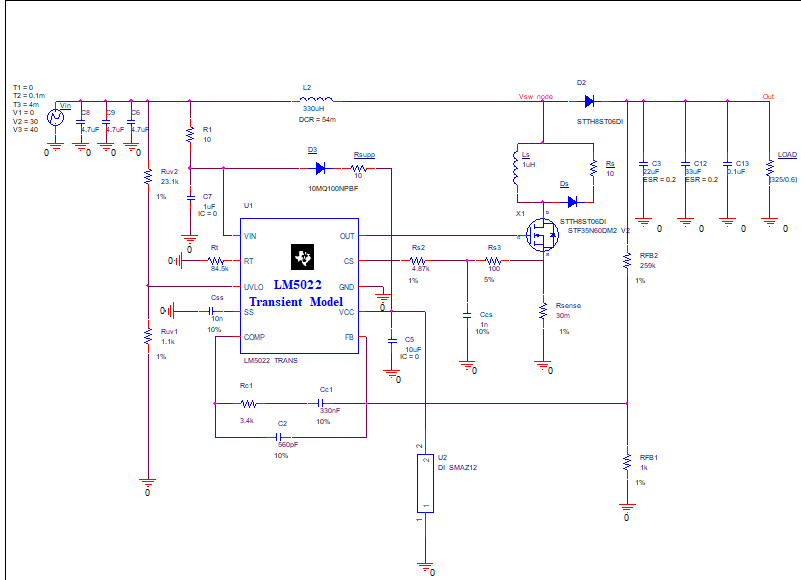The image size is (801, 580).
Task: Click the LM5022_TRANS part name
Action: click(x=271, y=360)
